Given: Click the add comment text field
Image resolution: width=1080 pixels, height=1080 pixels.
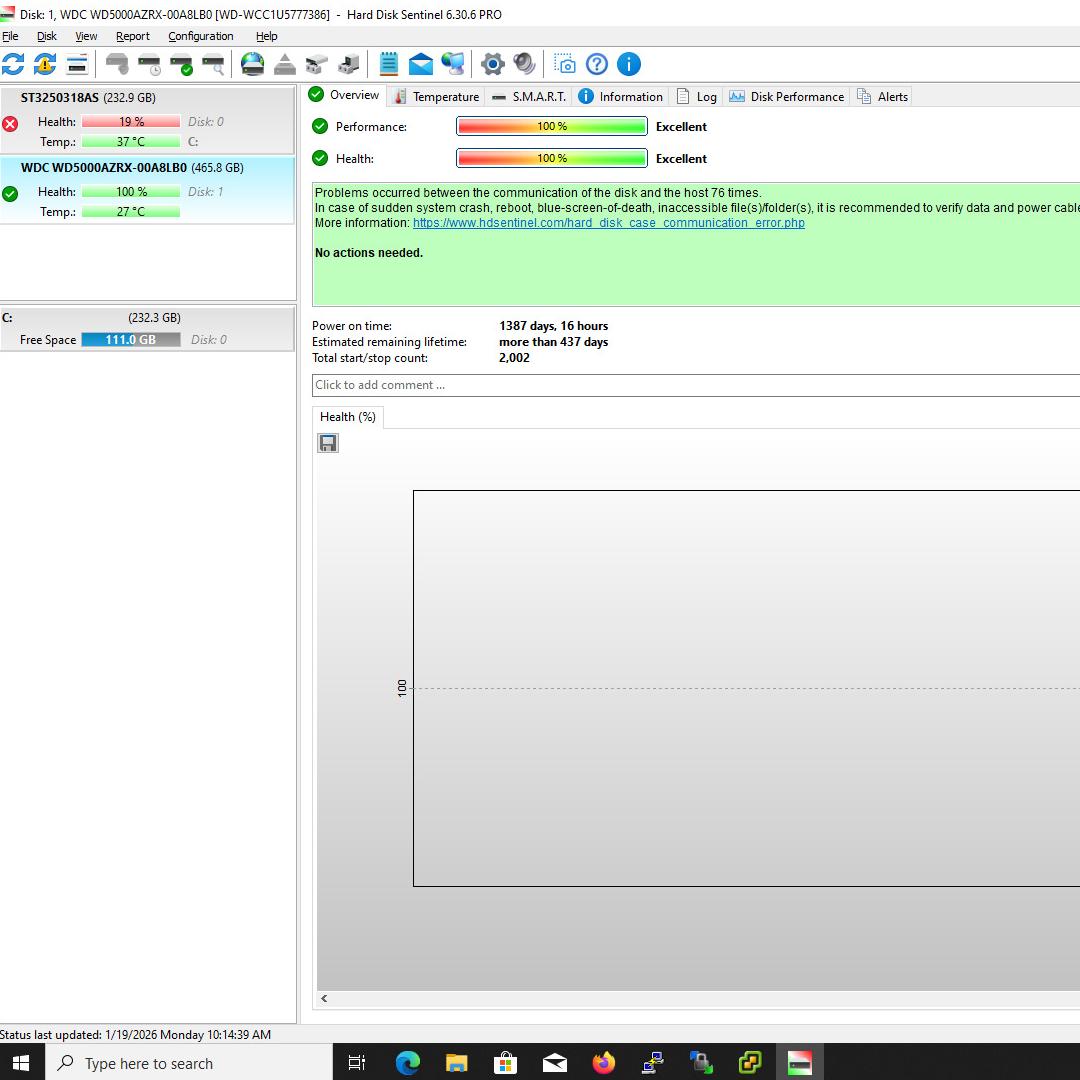Looking at the screenshot, I should [690, 385].
